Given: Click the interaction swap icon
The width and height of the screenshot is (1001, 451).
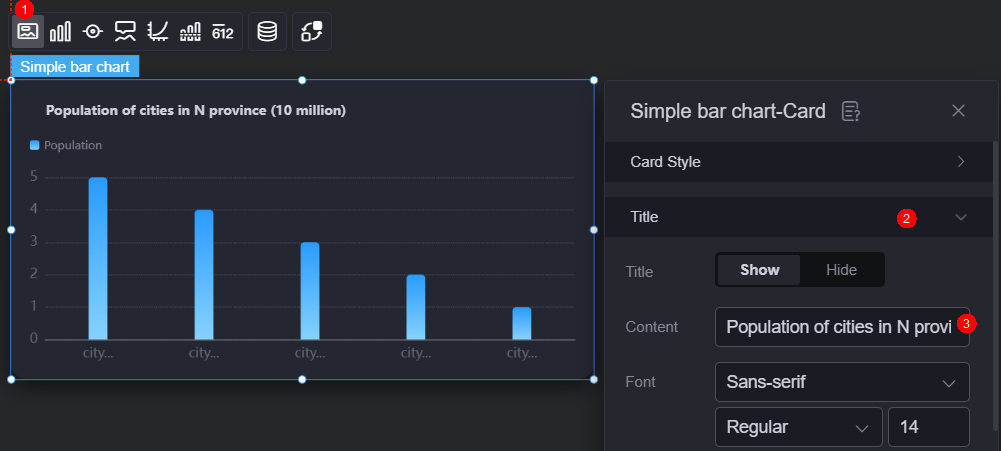Looking at the screenshot, I should click(x=312, y=31).
